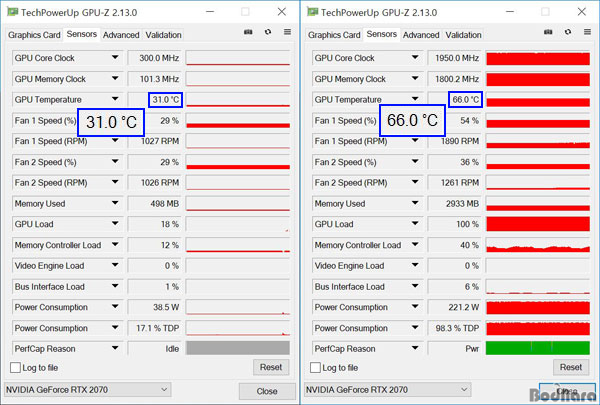Click the gray Idle PerfCap bar in left window
Viewport: 600px width, 405px height.
[238, 348]
